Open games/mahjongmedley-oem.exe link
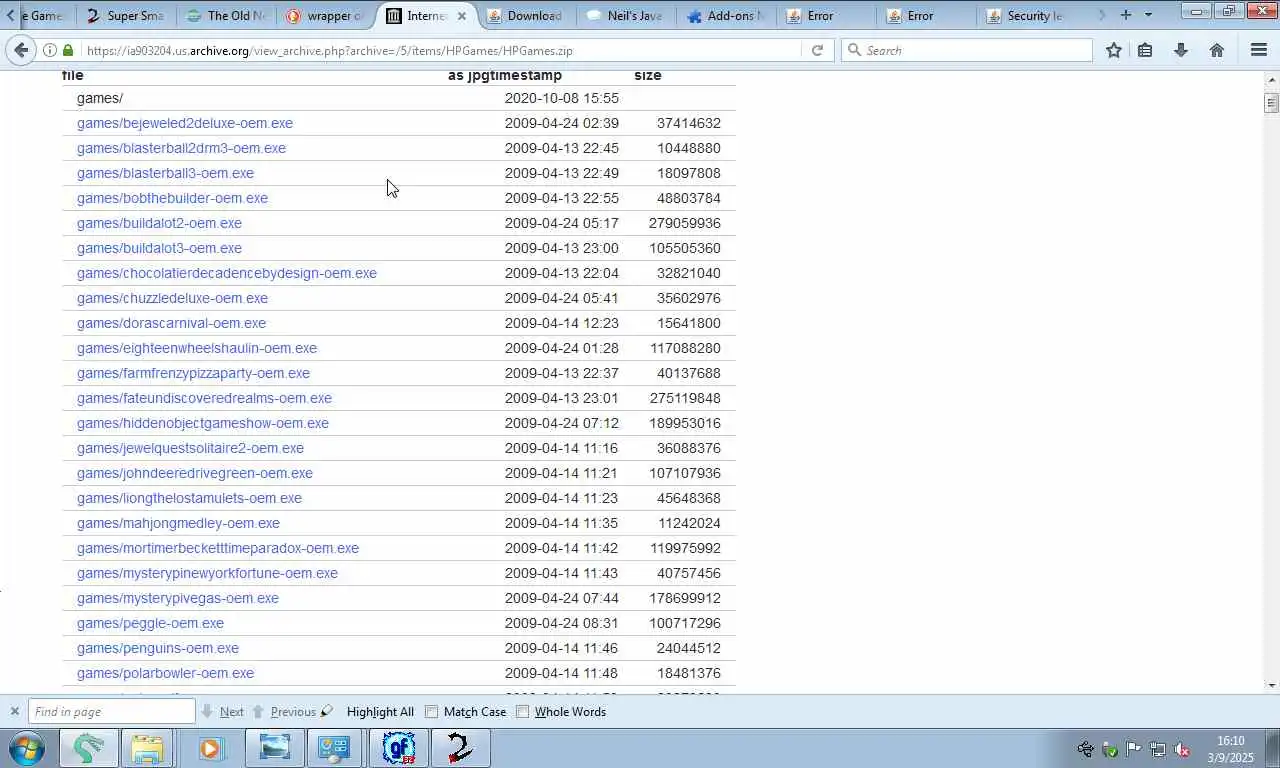The height and width of the screenshot is (768, 1280). point(178,523)
